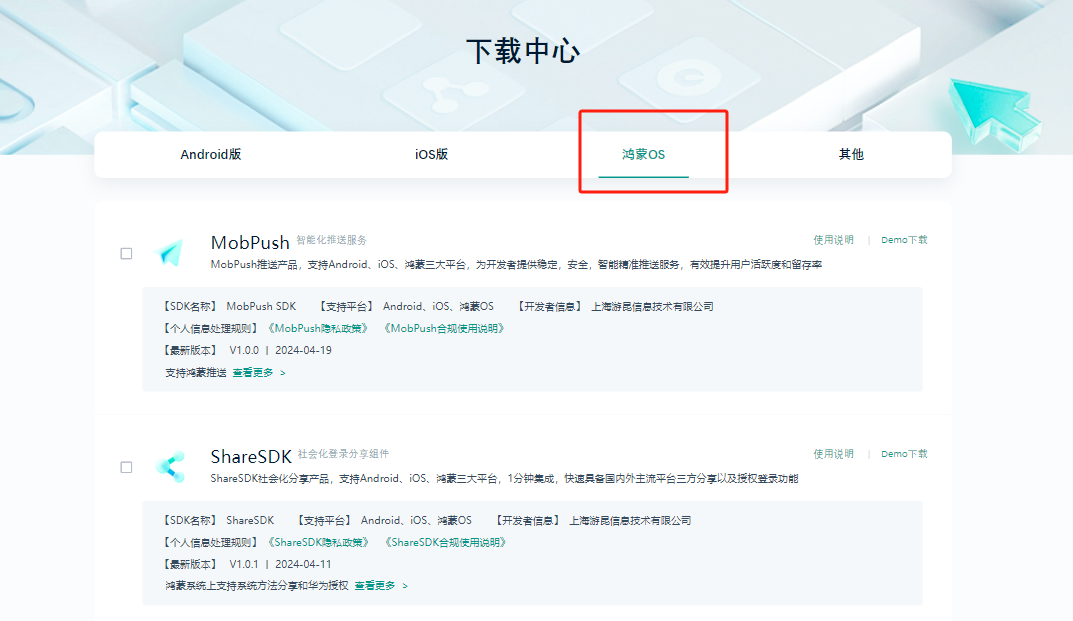1073x621 pixels.
Task: Click the MobPush paper-plane logo icon
Action: 171,250
